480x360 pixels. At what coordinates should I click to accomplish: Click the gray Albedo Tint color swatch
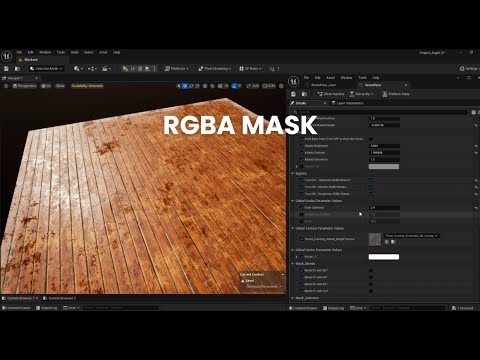click(384, 166)
